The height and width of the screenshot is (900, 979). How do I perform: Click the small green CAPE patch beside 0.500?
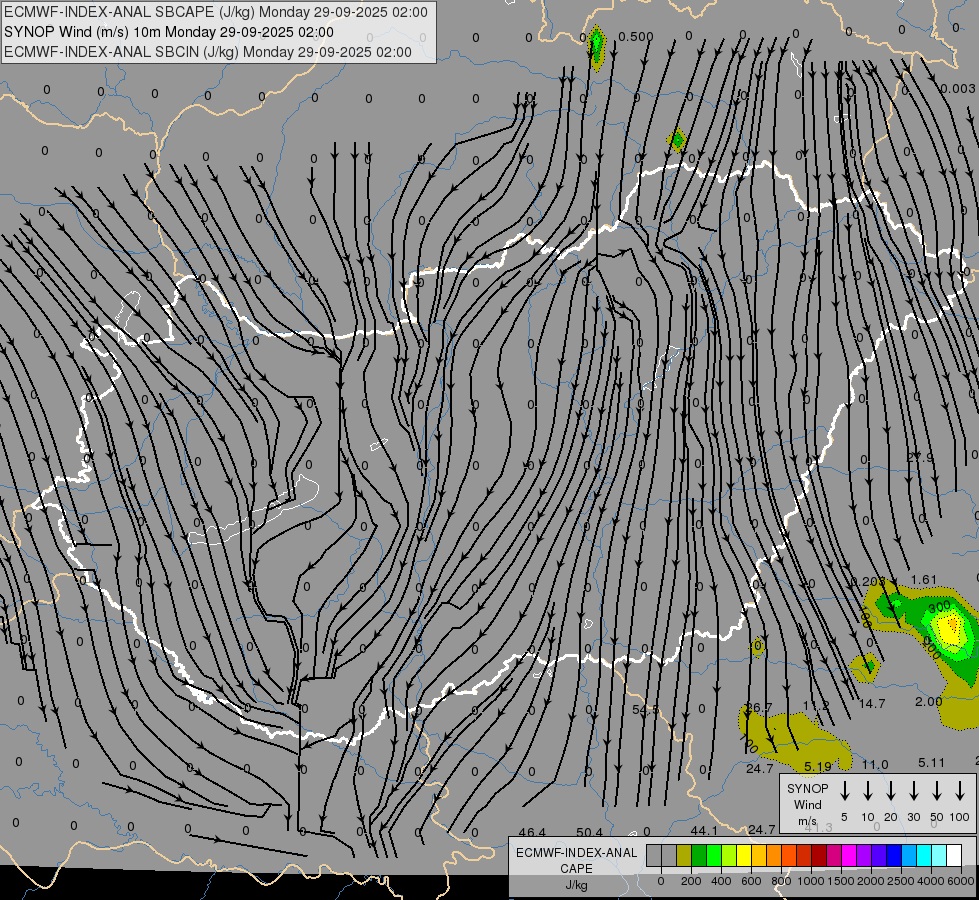pyautogui.click(x=597, y=47)
